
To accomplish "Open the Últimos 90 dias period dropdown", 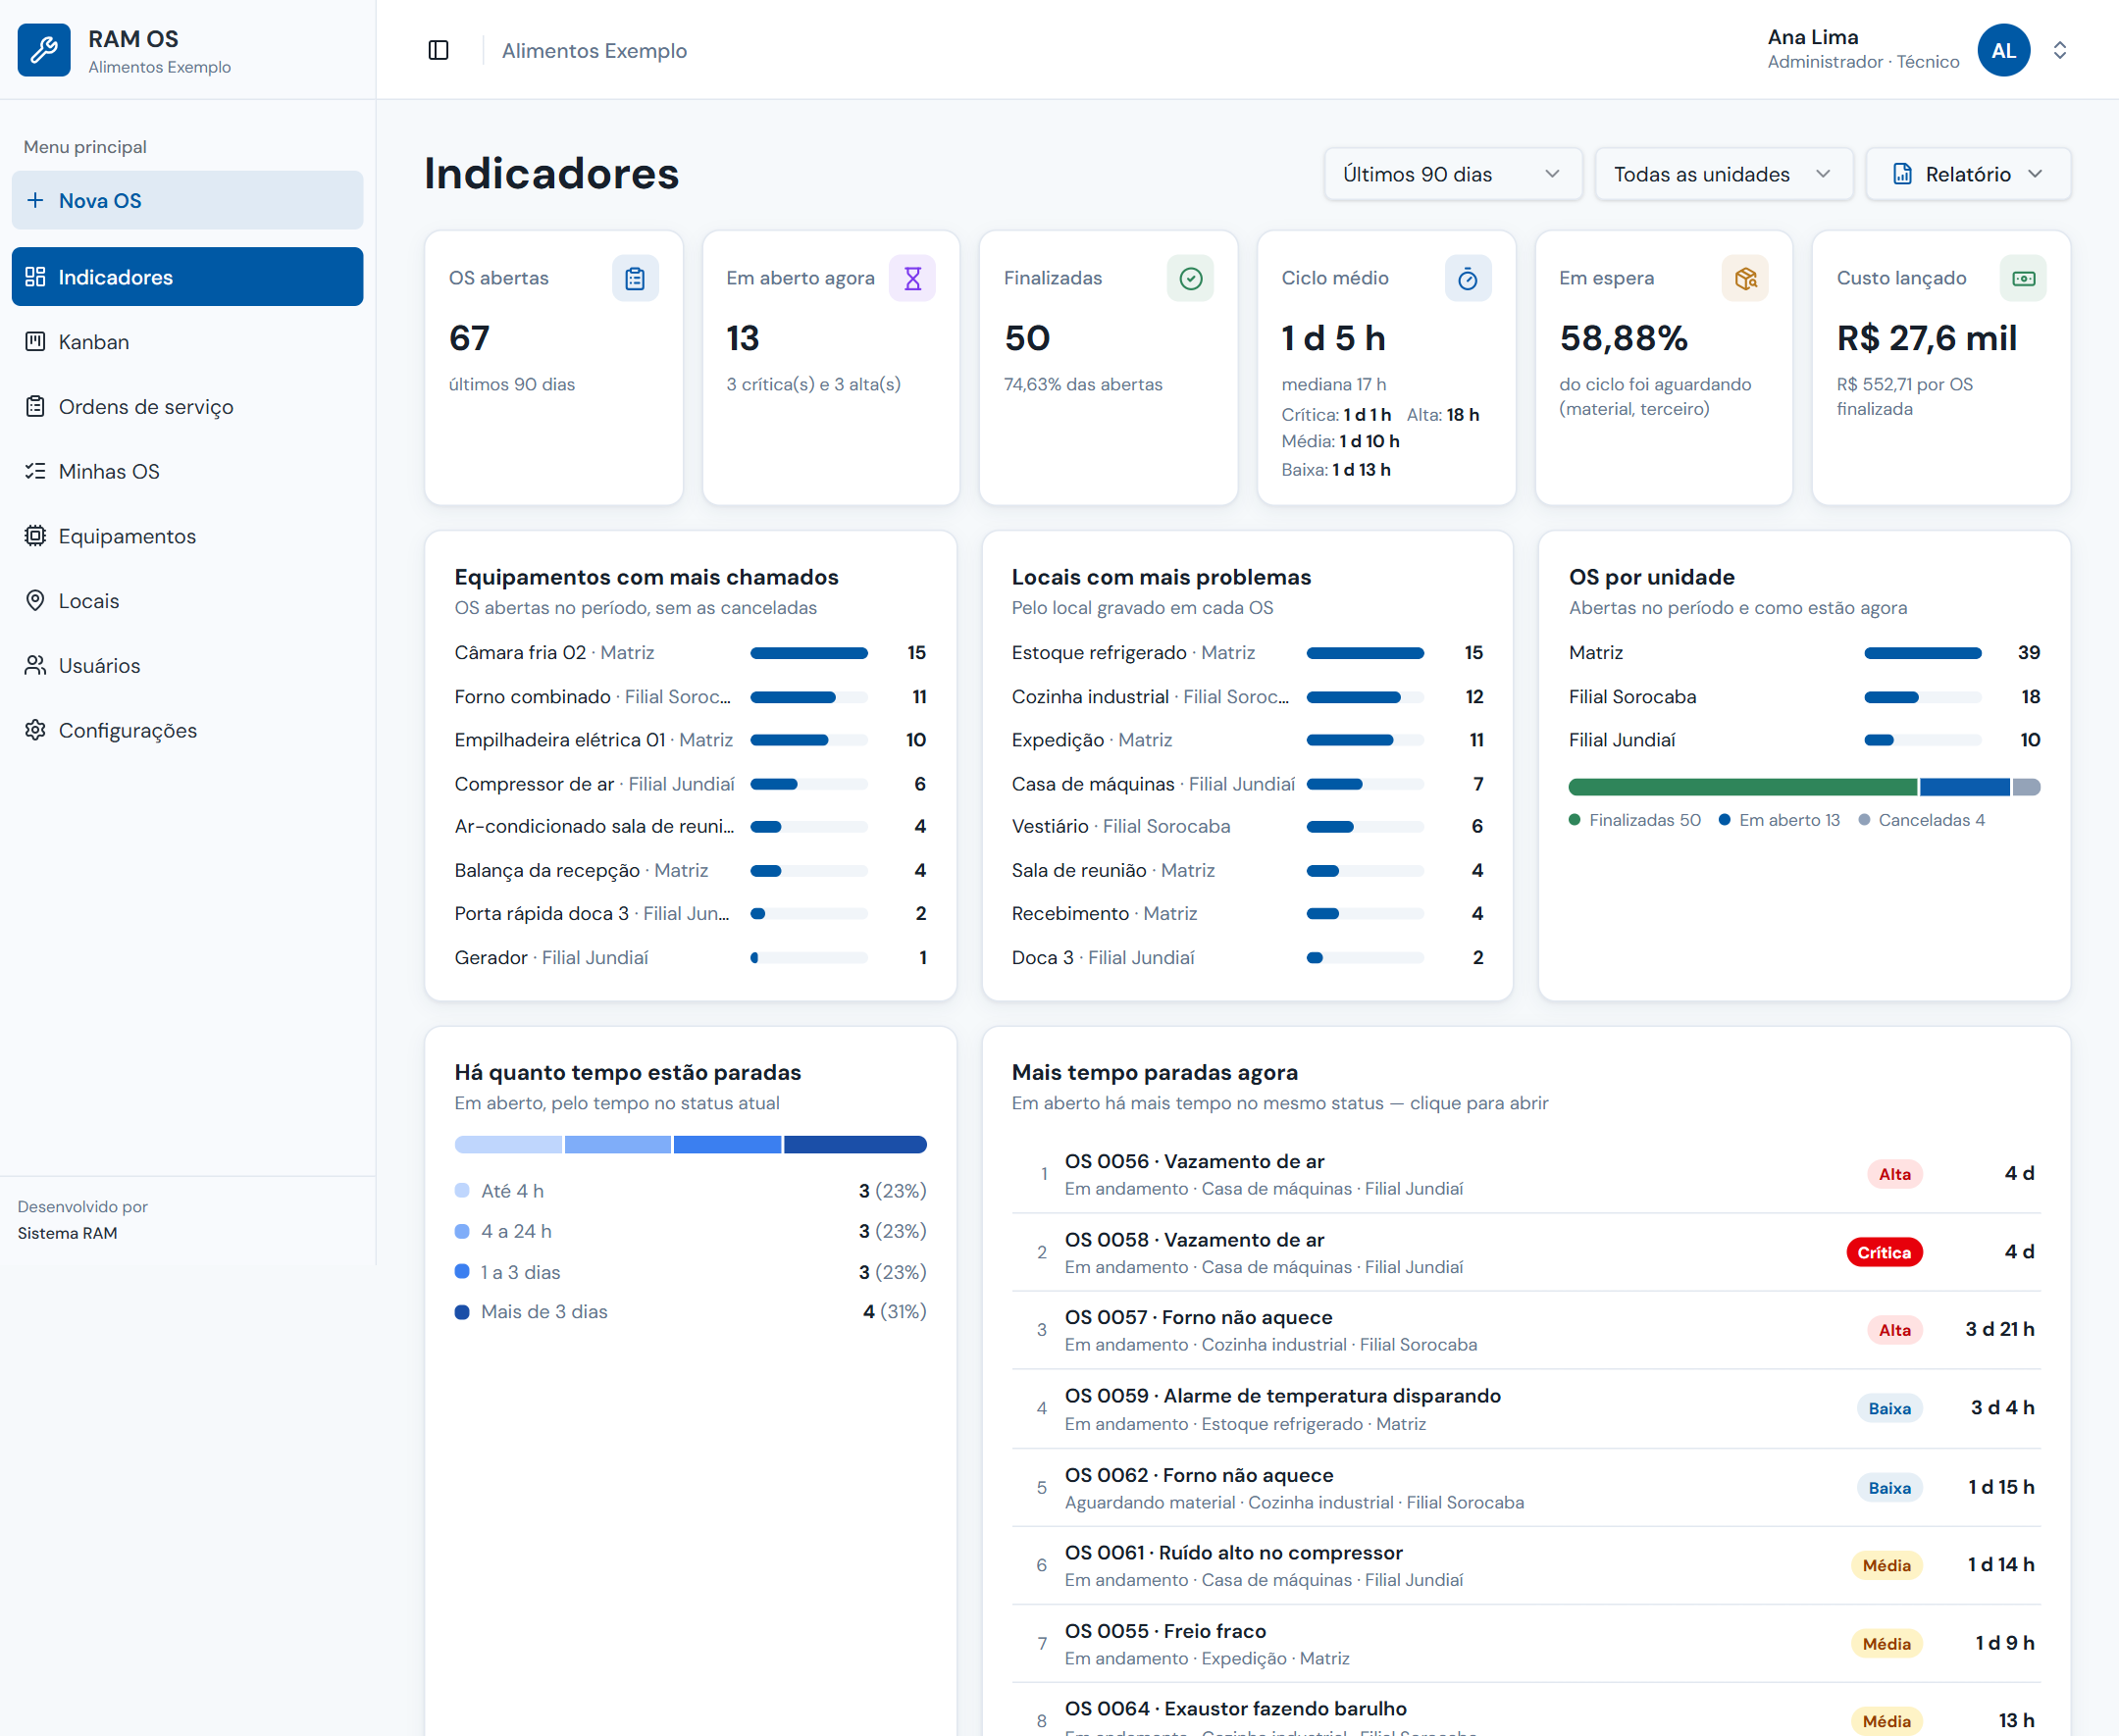I will [x=1453, y=174].
